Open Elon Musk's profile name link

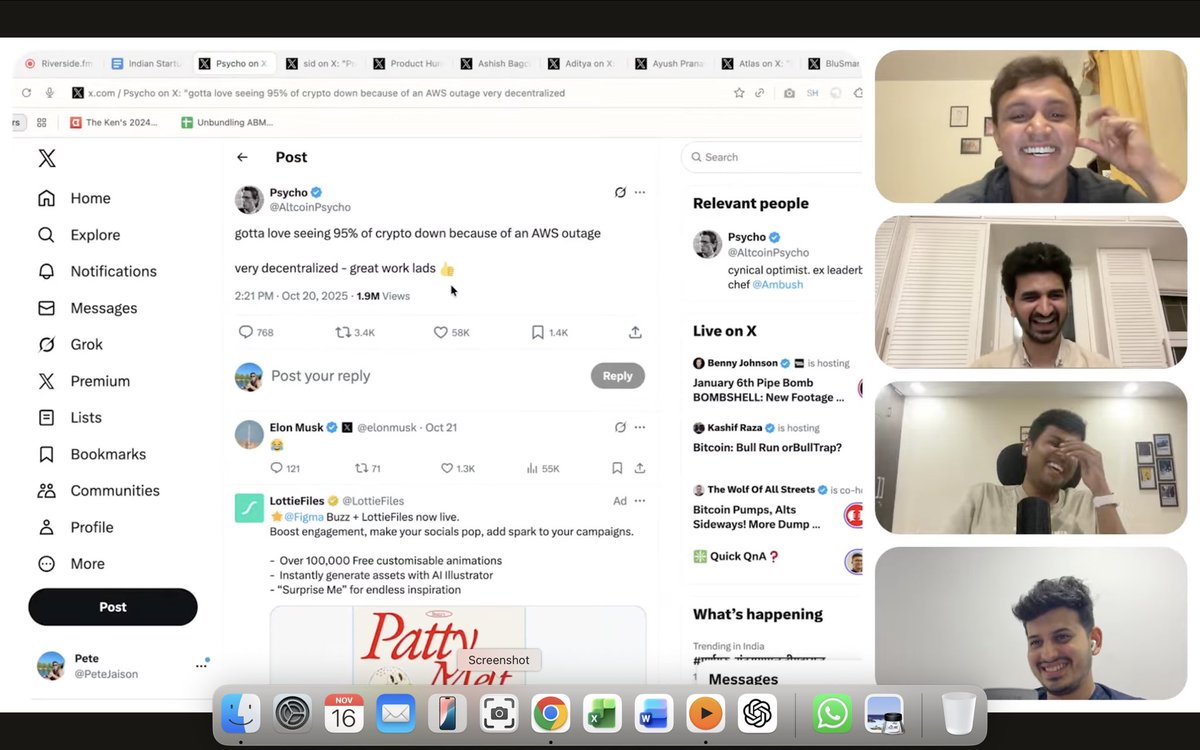pos(296,427)
